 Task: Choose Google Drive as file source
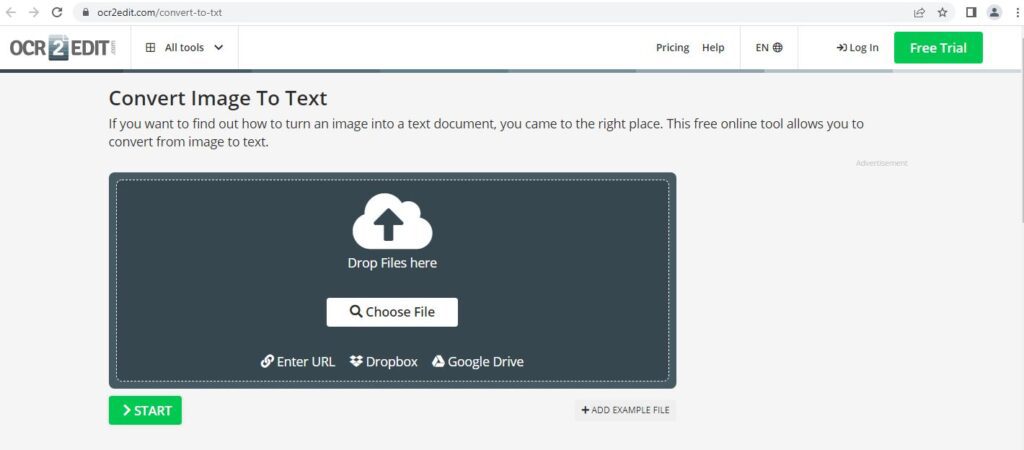[x=478, y=362]
